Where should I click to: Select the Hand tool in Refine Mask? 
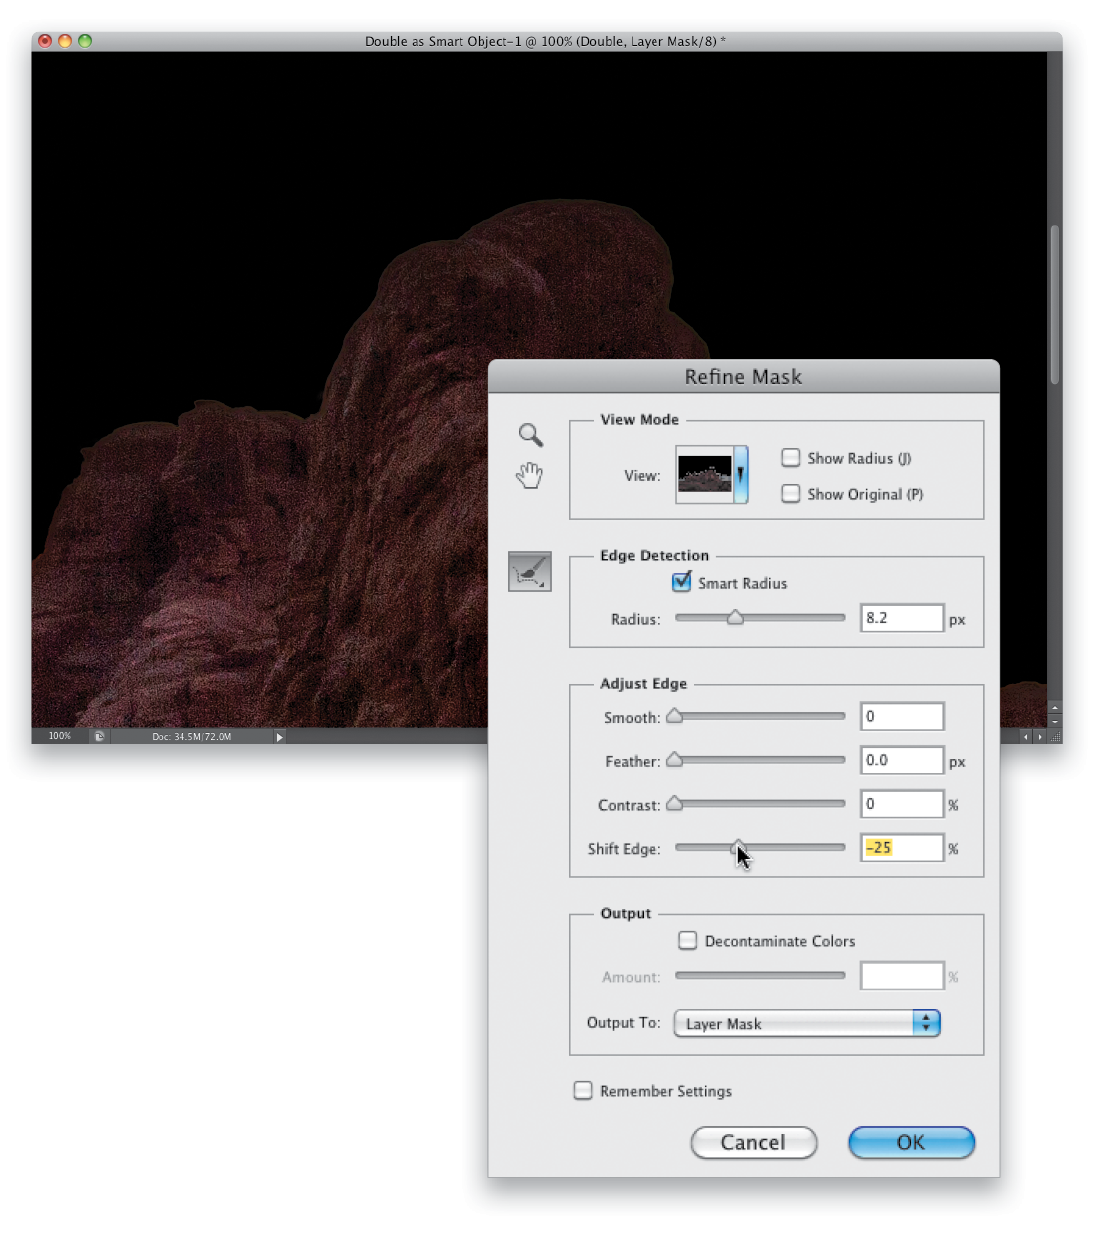click(529, 475)
